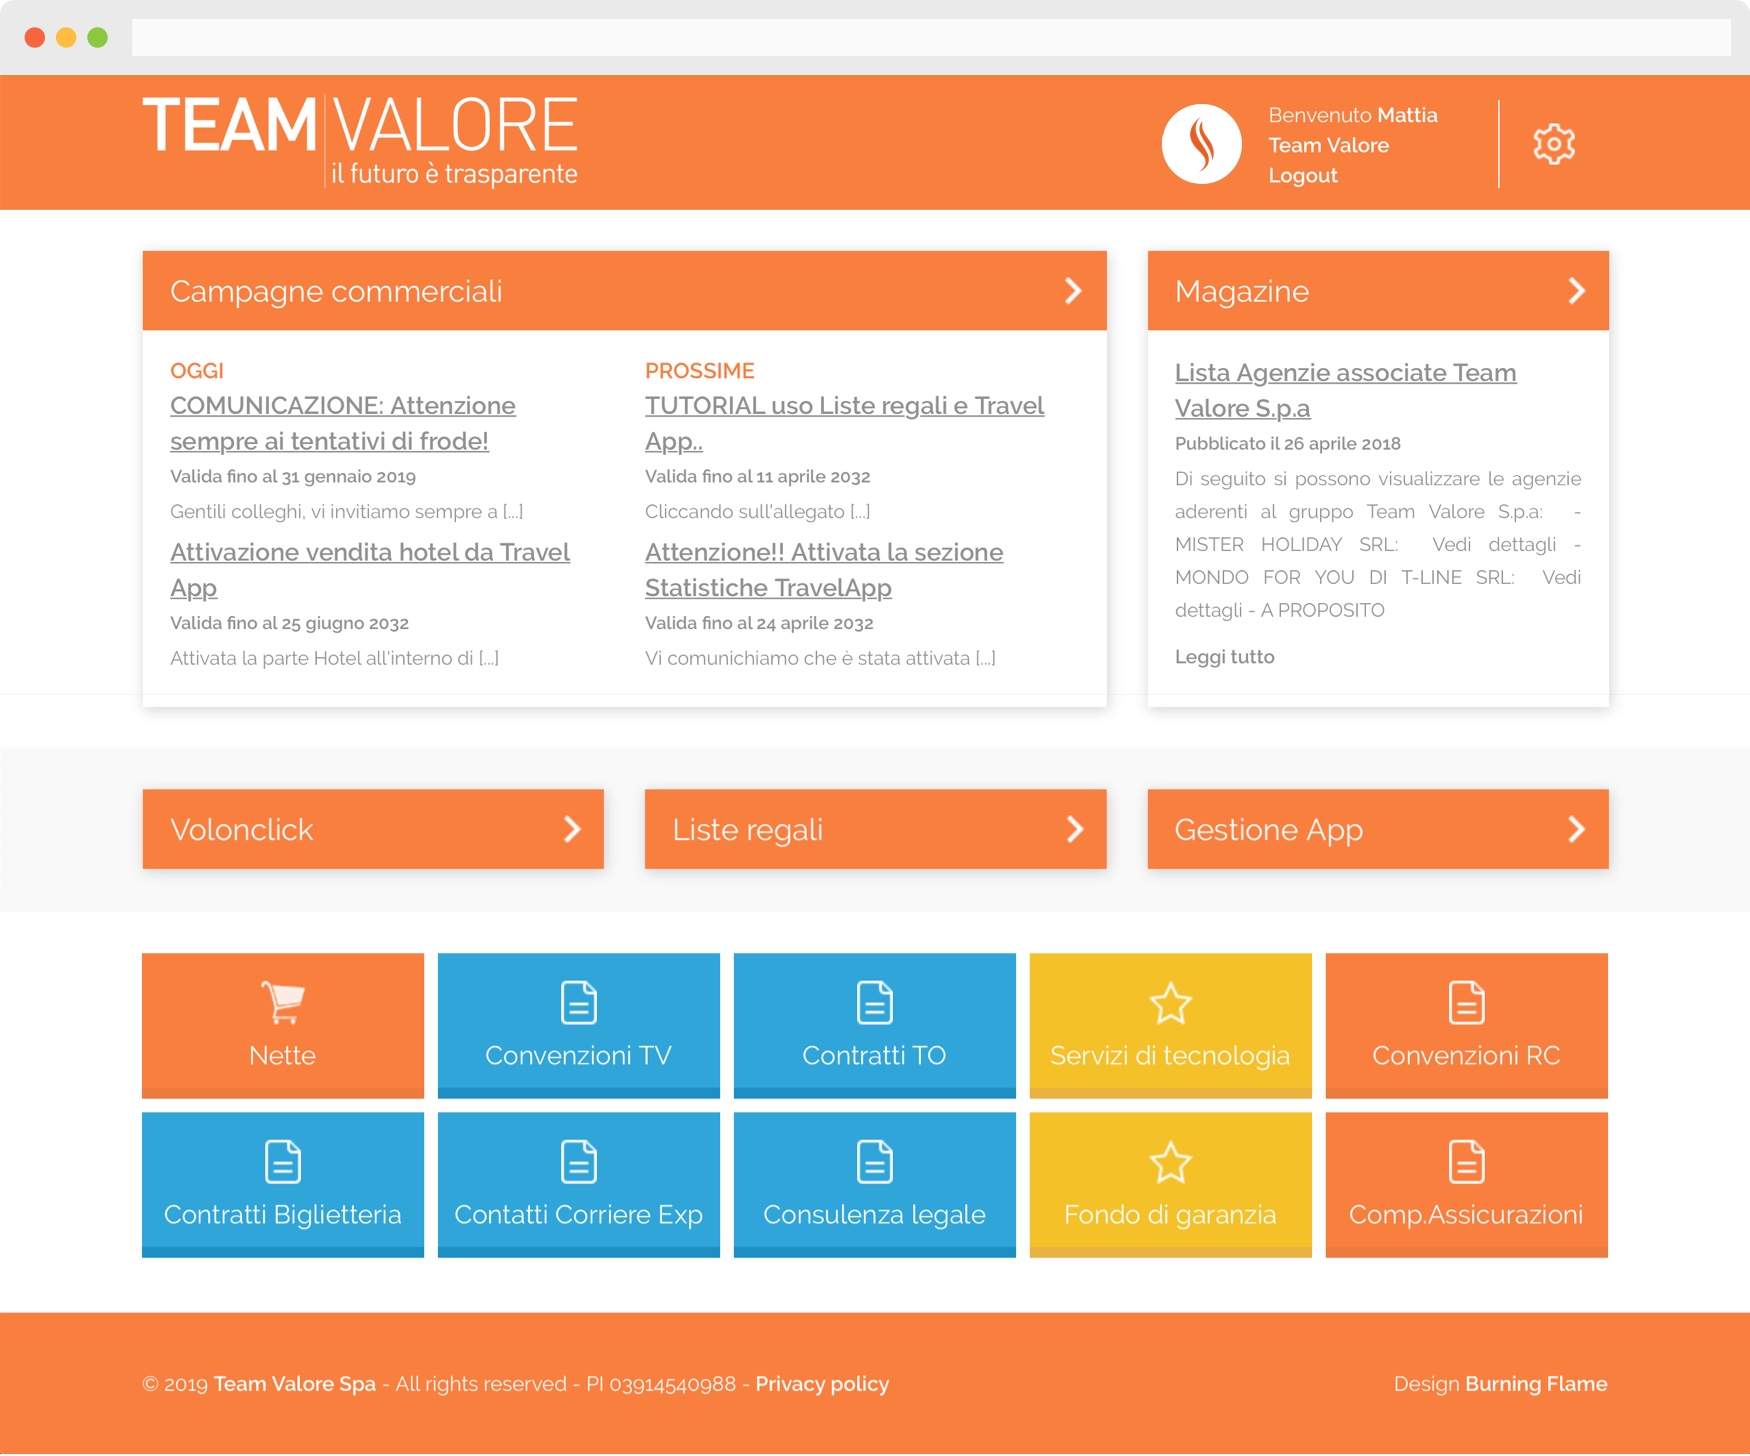Viewport: 1750px width, 1456px height.
Task: Select the Servizi di tecnologia tile label
Action: tap(1170, 1055)
